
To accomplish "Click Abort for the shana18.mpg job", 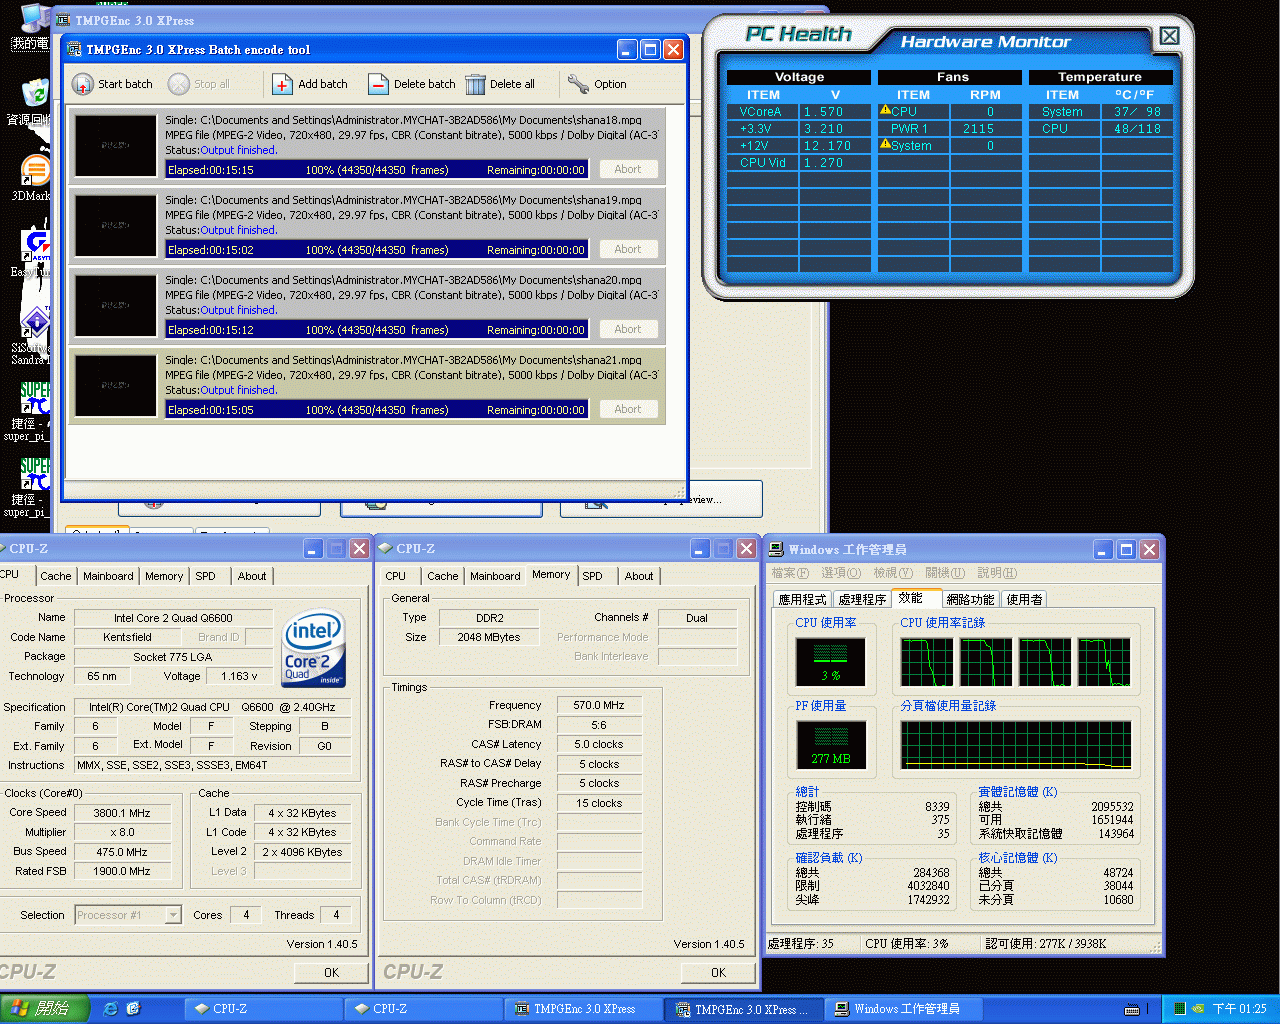I will pos(628,169).
